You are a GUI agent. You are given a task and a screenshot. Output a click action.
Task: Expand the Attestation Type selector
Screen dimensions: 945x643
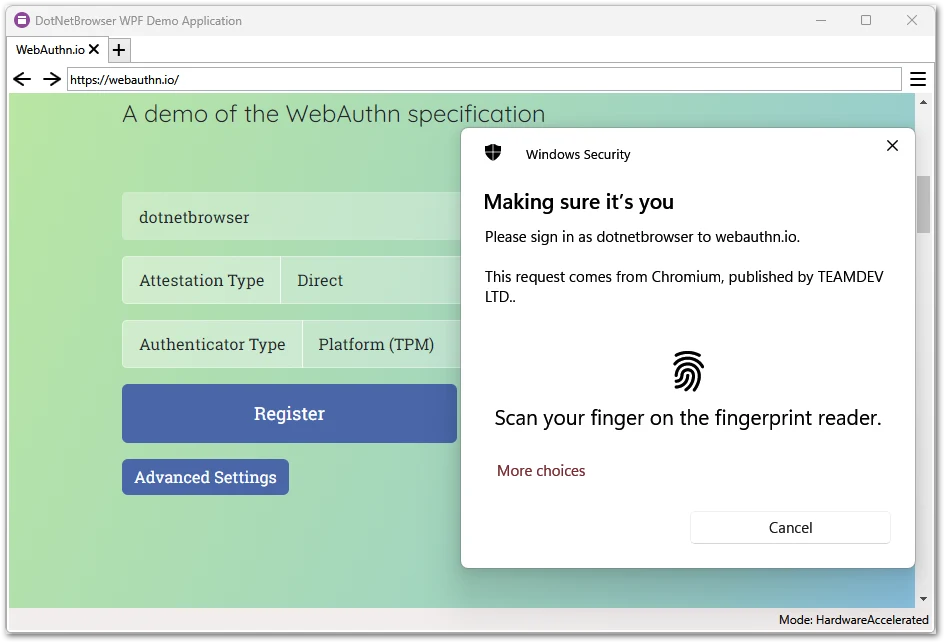pyautogui.click(x=200, y=280)
